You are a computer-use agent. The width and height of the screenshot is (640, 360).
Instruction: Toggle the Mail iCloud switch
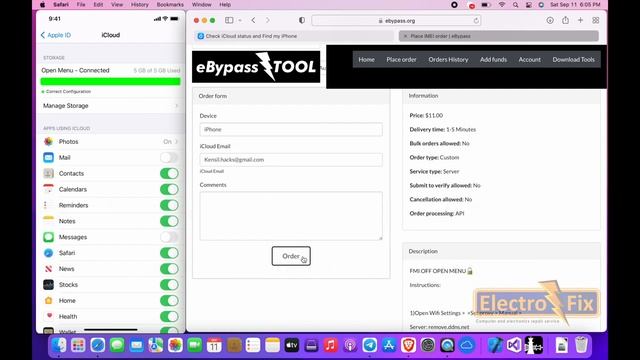point(169,158)
